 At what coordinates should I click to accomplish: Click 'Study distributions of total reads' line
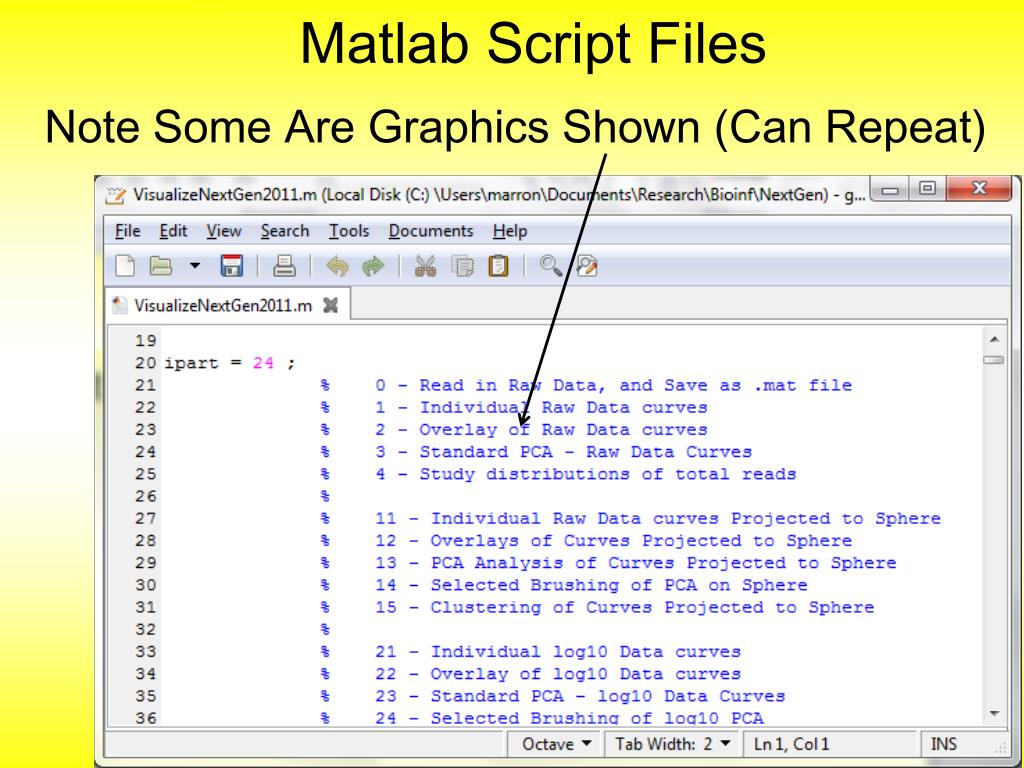(x=586, y=474)
